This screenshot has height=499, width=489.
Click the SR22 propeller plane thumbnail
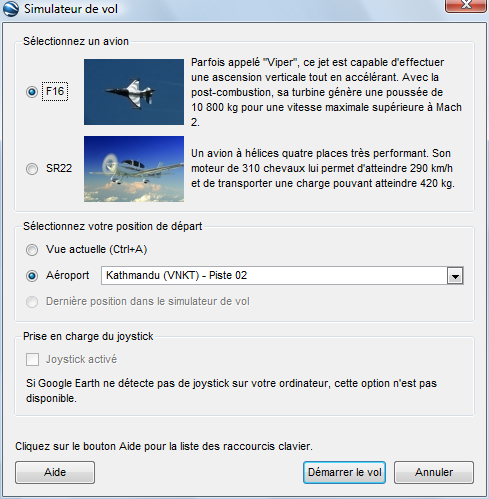(x=134, y=169)
